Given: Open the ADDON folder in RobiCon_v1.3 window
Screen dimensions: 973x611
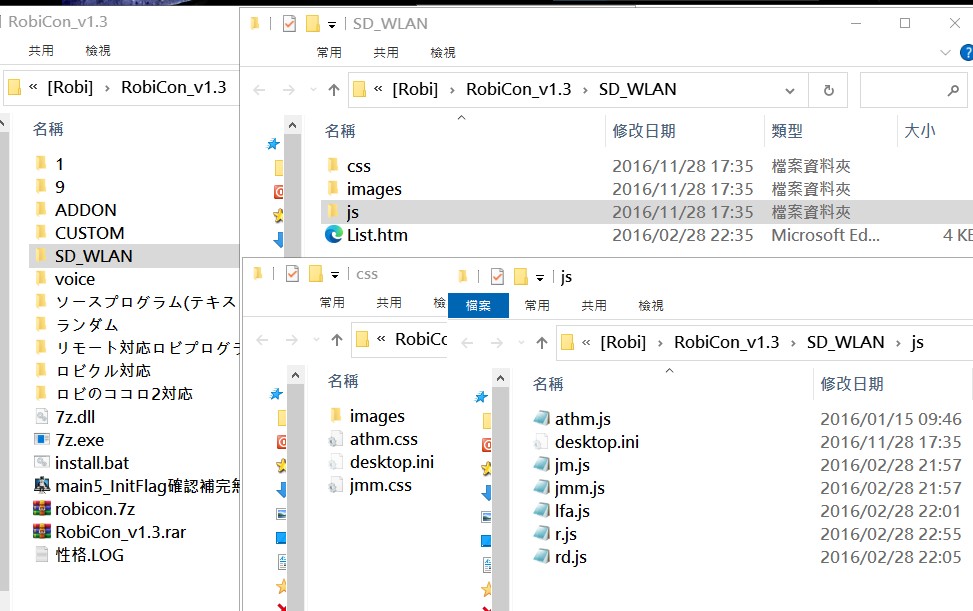Looking at the screenshot, I should [x=85, y=210].
